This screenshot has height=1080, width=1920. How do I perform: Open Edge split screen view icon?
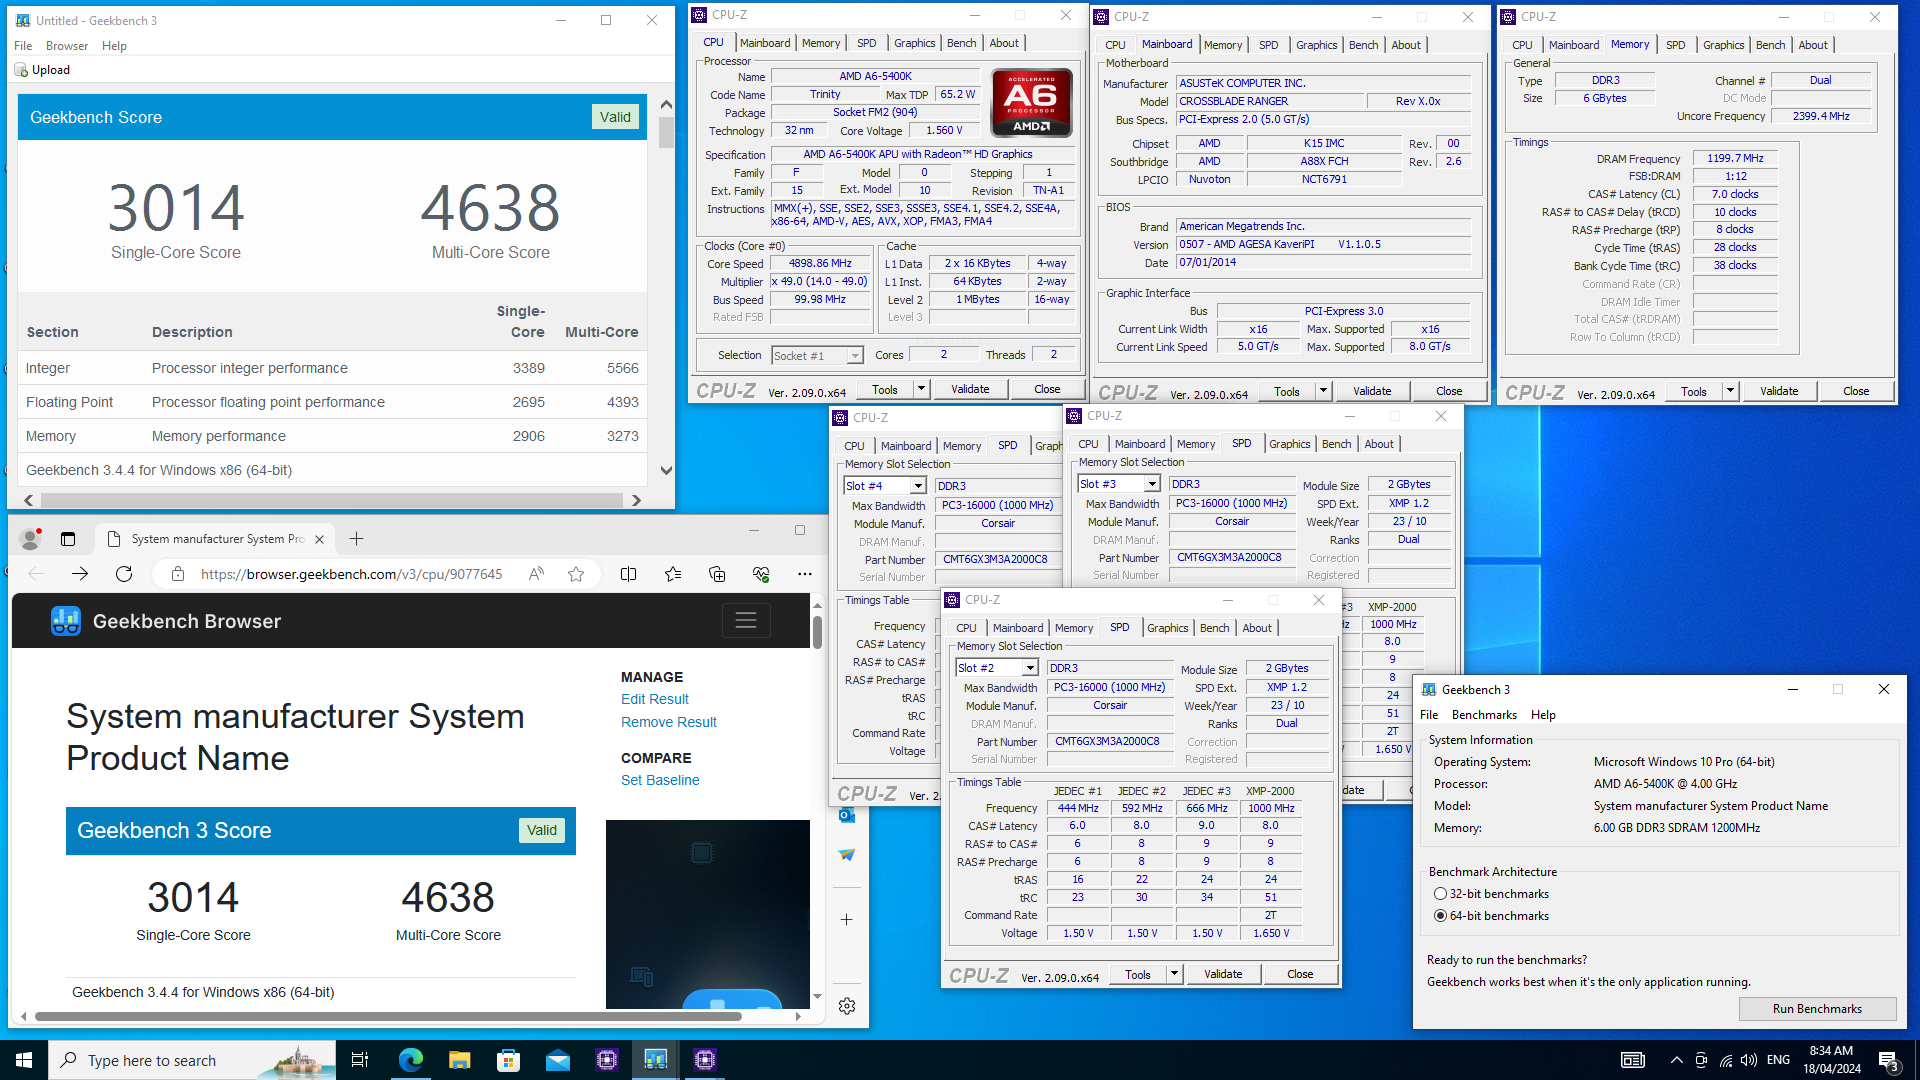628,574
